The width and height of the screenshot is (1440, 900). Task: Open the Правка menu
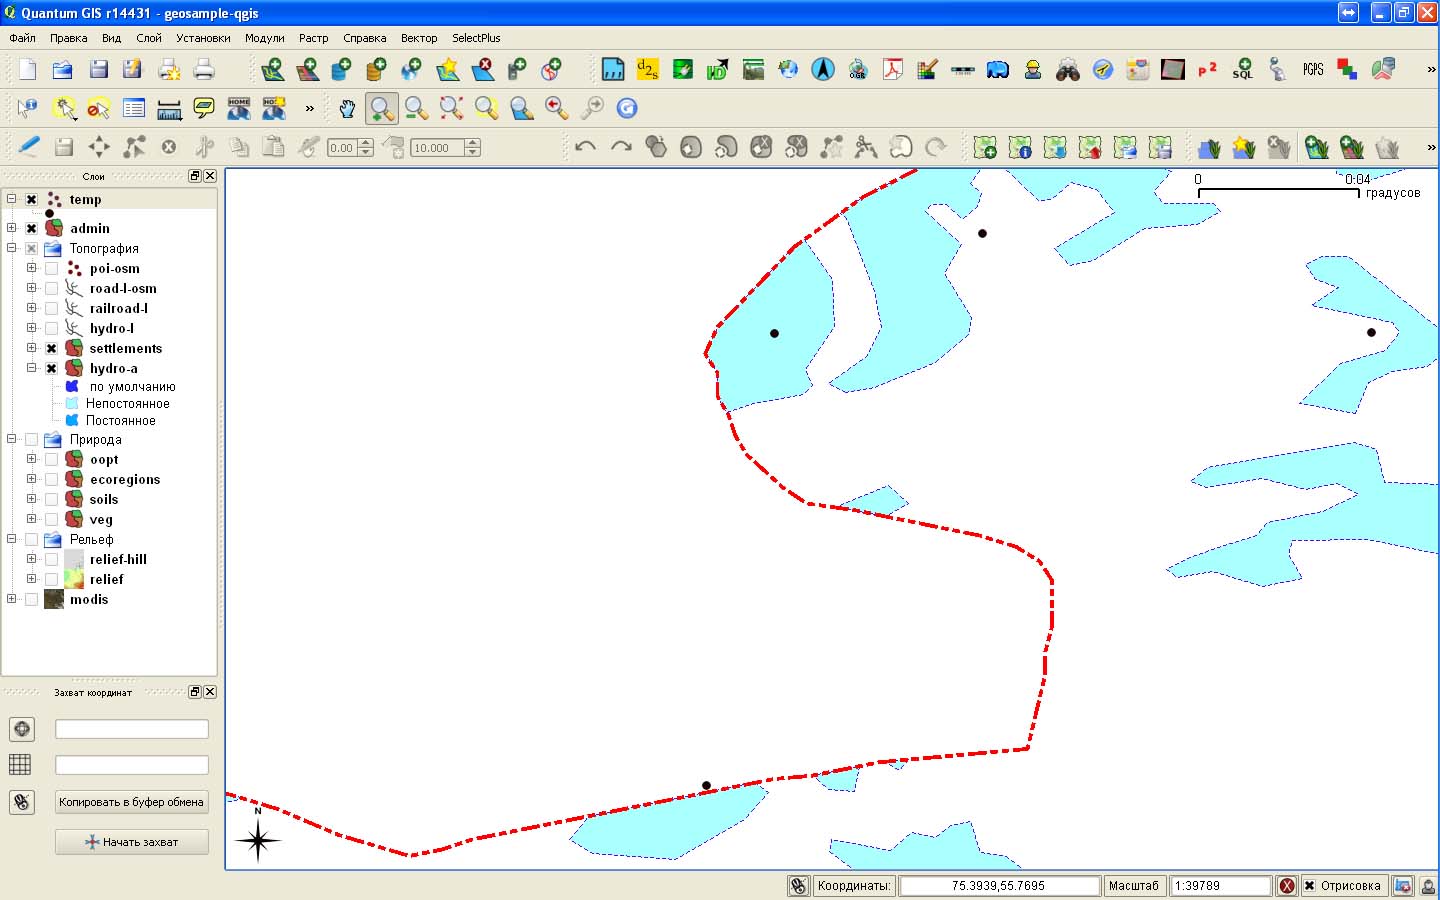[68, 38]
